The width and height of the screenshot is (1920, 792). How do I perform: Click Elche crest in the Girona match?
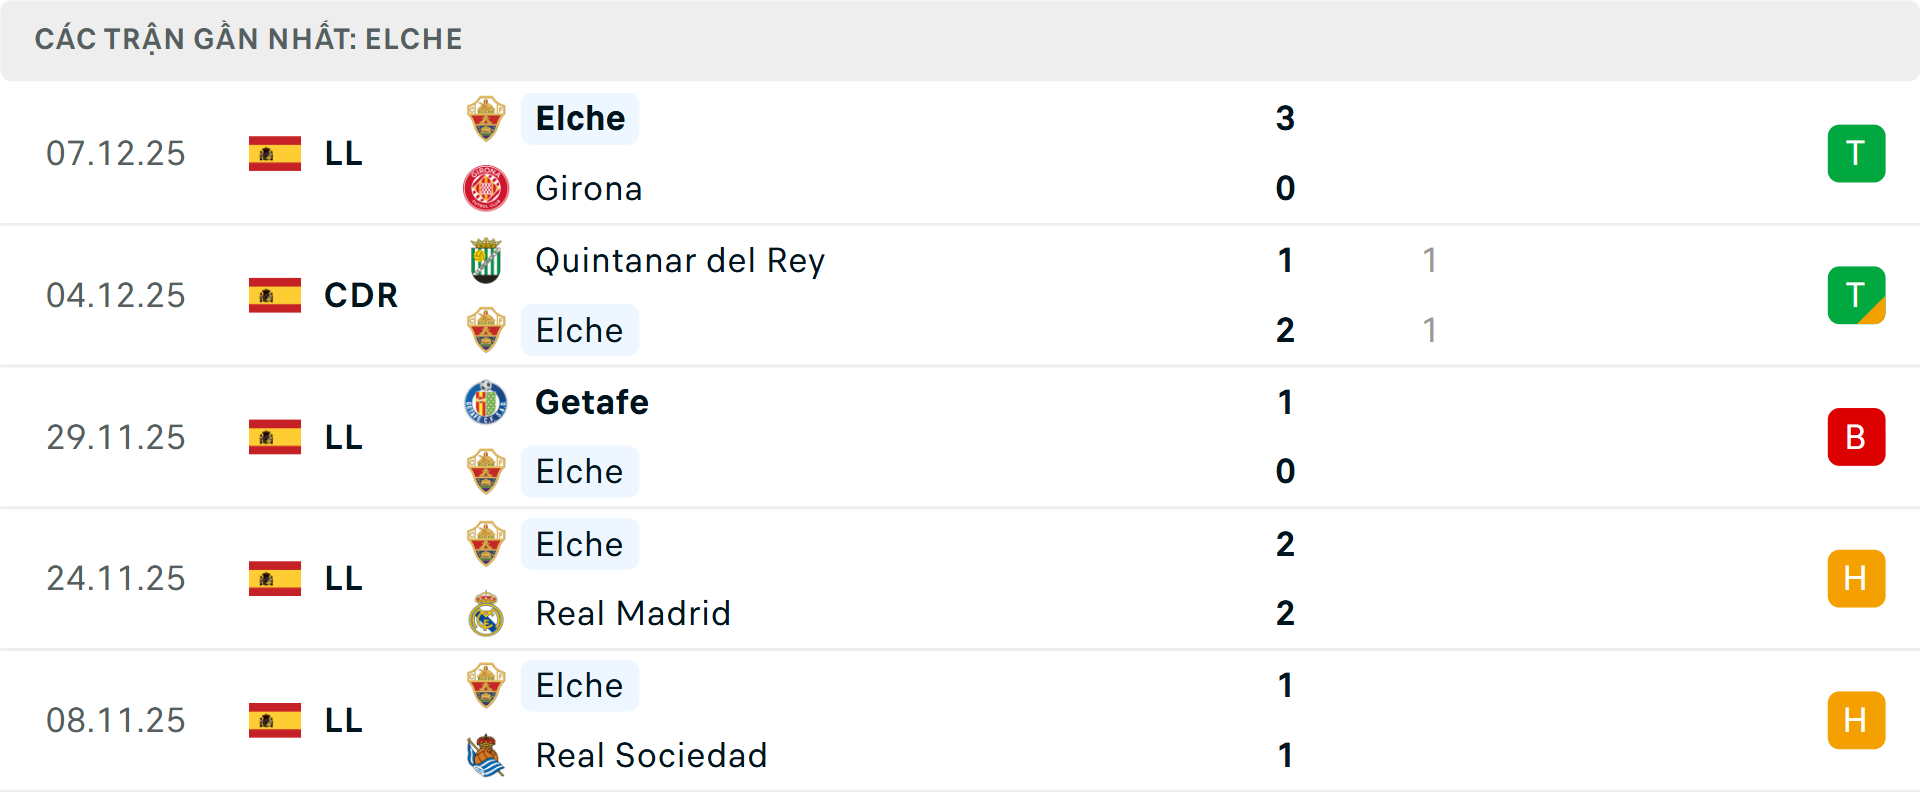pyautogui.click(x=486, y=118)
